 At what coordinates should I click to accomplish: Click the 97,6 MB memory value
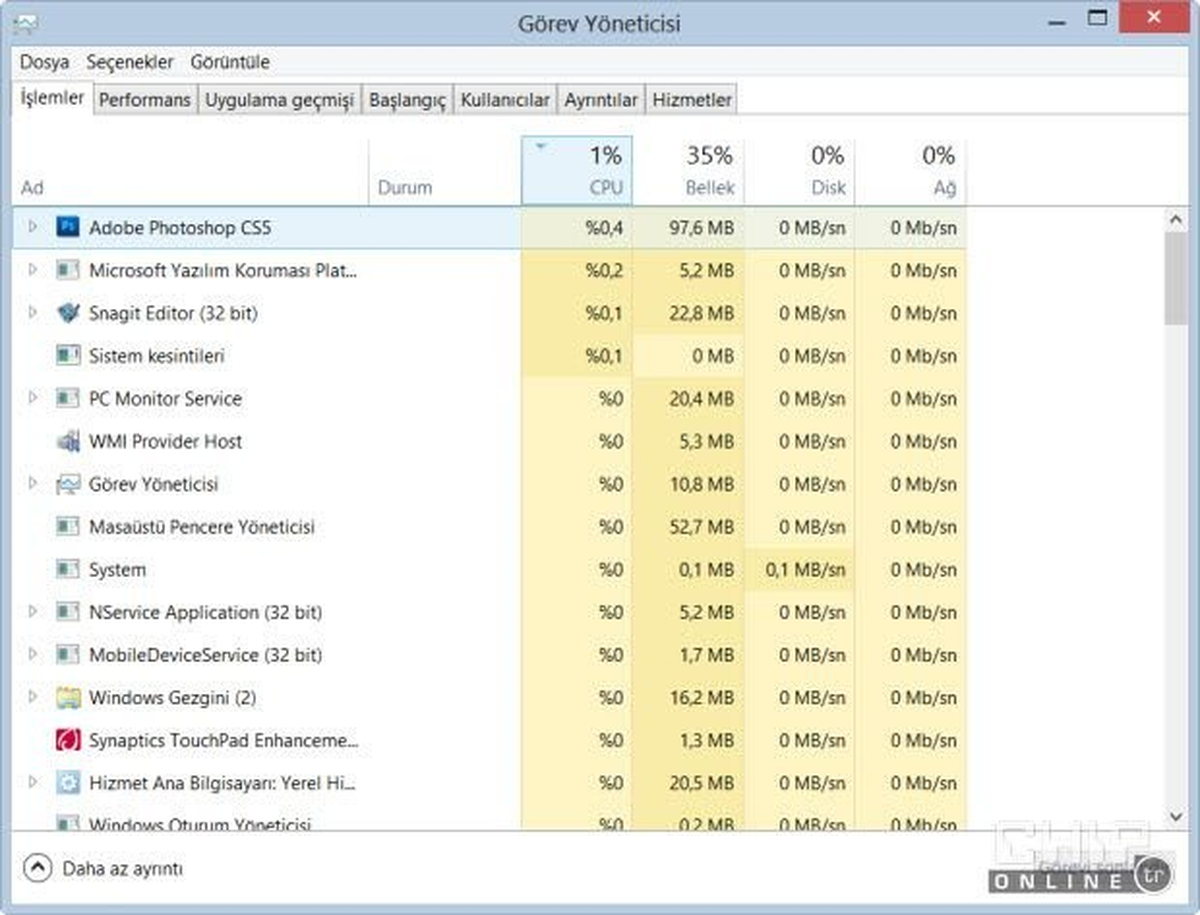coord(701,228)
